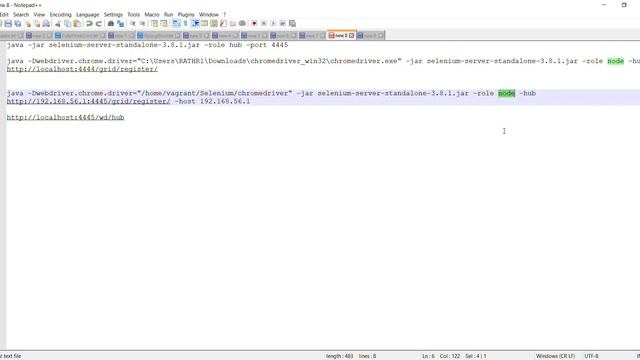Click the Close document toolbar icon
This screenshot has height=360, width=640.
(x=28, y=24)
